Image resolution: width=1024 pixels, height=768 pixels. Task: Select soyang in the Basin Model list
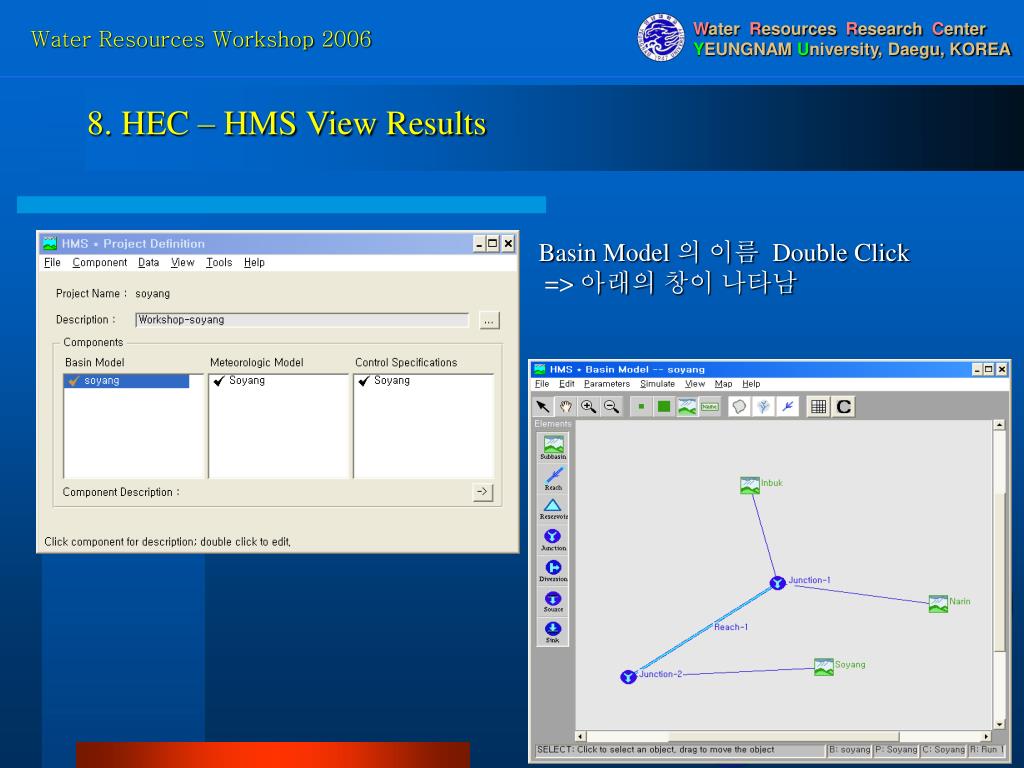click(127, 381)
